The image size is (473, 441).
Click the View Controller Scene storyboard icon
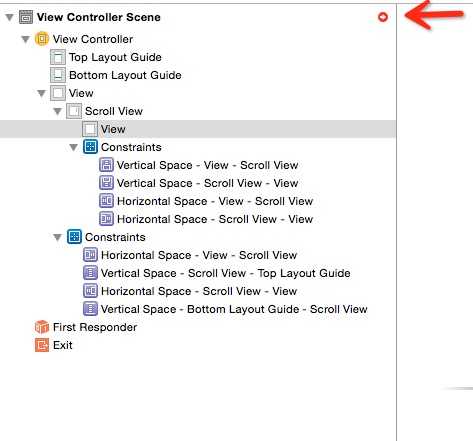(26, 17)
